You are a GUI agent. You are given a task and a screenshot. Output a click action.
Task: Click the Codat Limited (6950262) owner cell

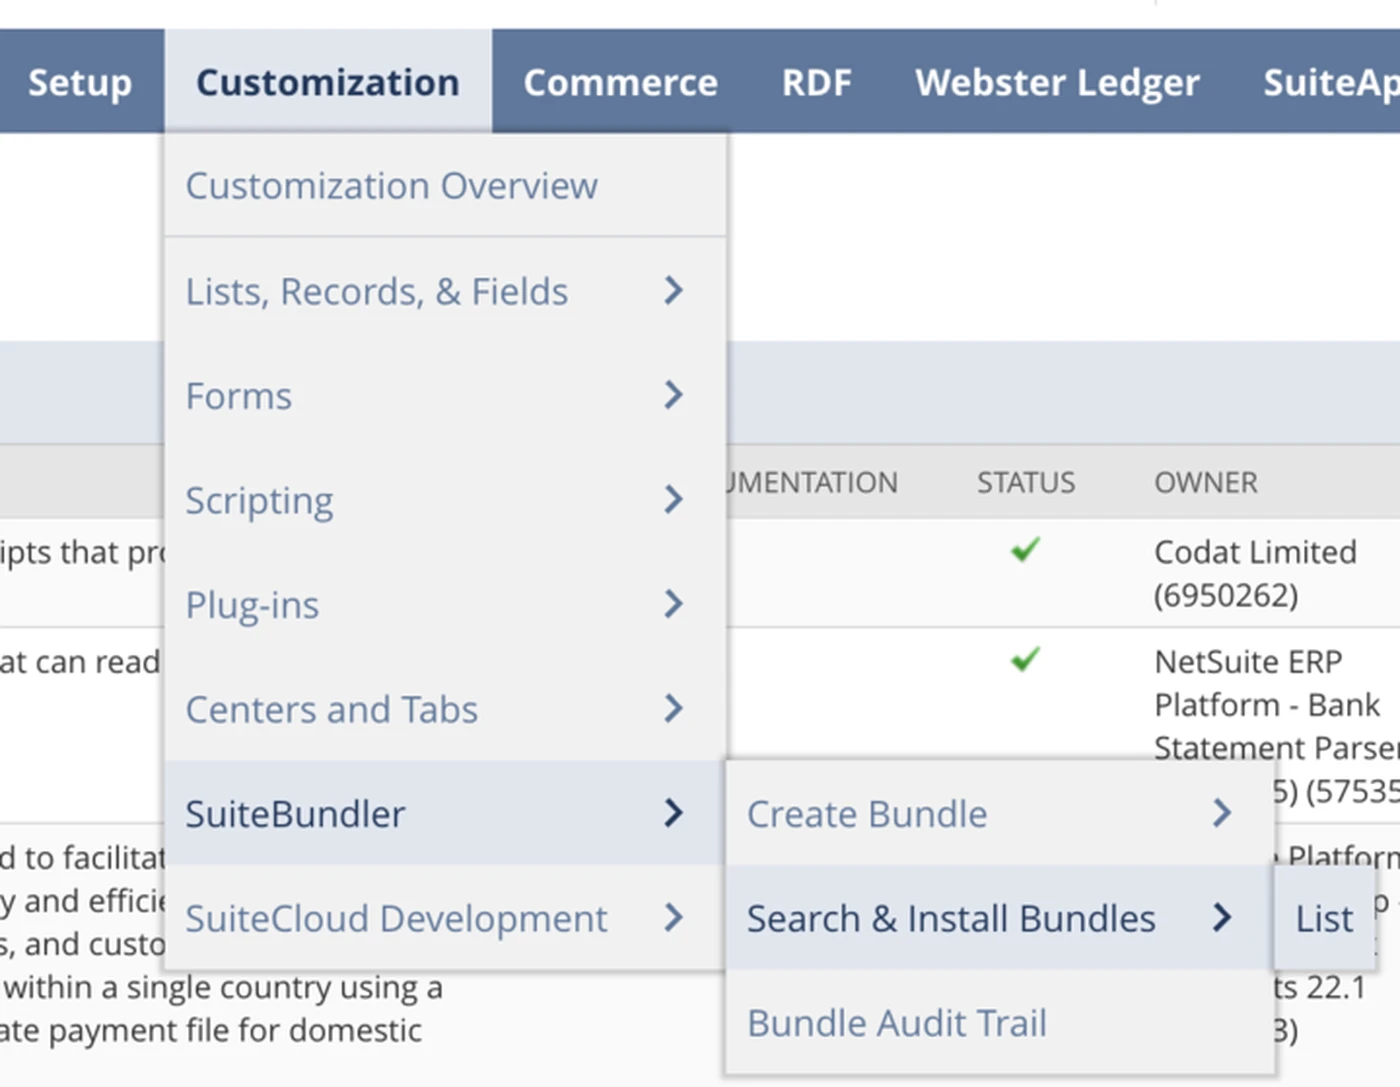pos(1256,574)
